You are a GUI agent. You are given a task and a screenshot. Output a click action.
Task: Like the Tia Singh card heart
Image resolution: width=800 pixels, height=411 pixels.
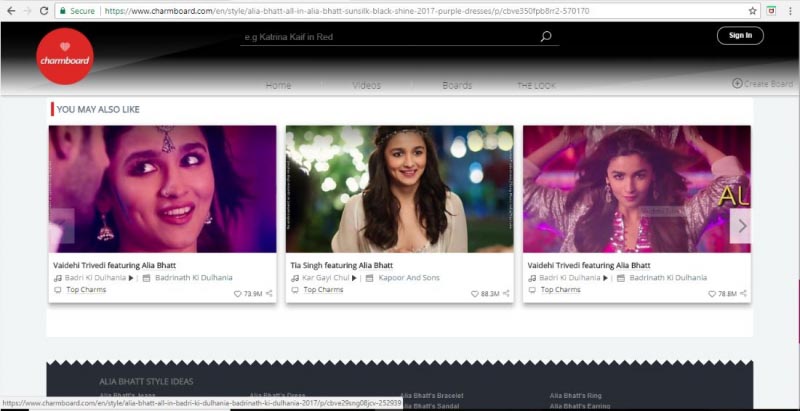click(474, 294)
